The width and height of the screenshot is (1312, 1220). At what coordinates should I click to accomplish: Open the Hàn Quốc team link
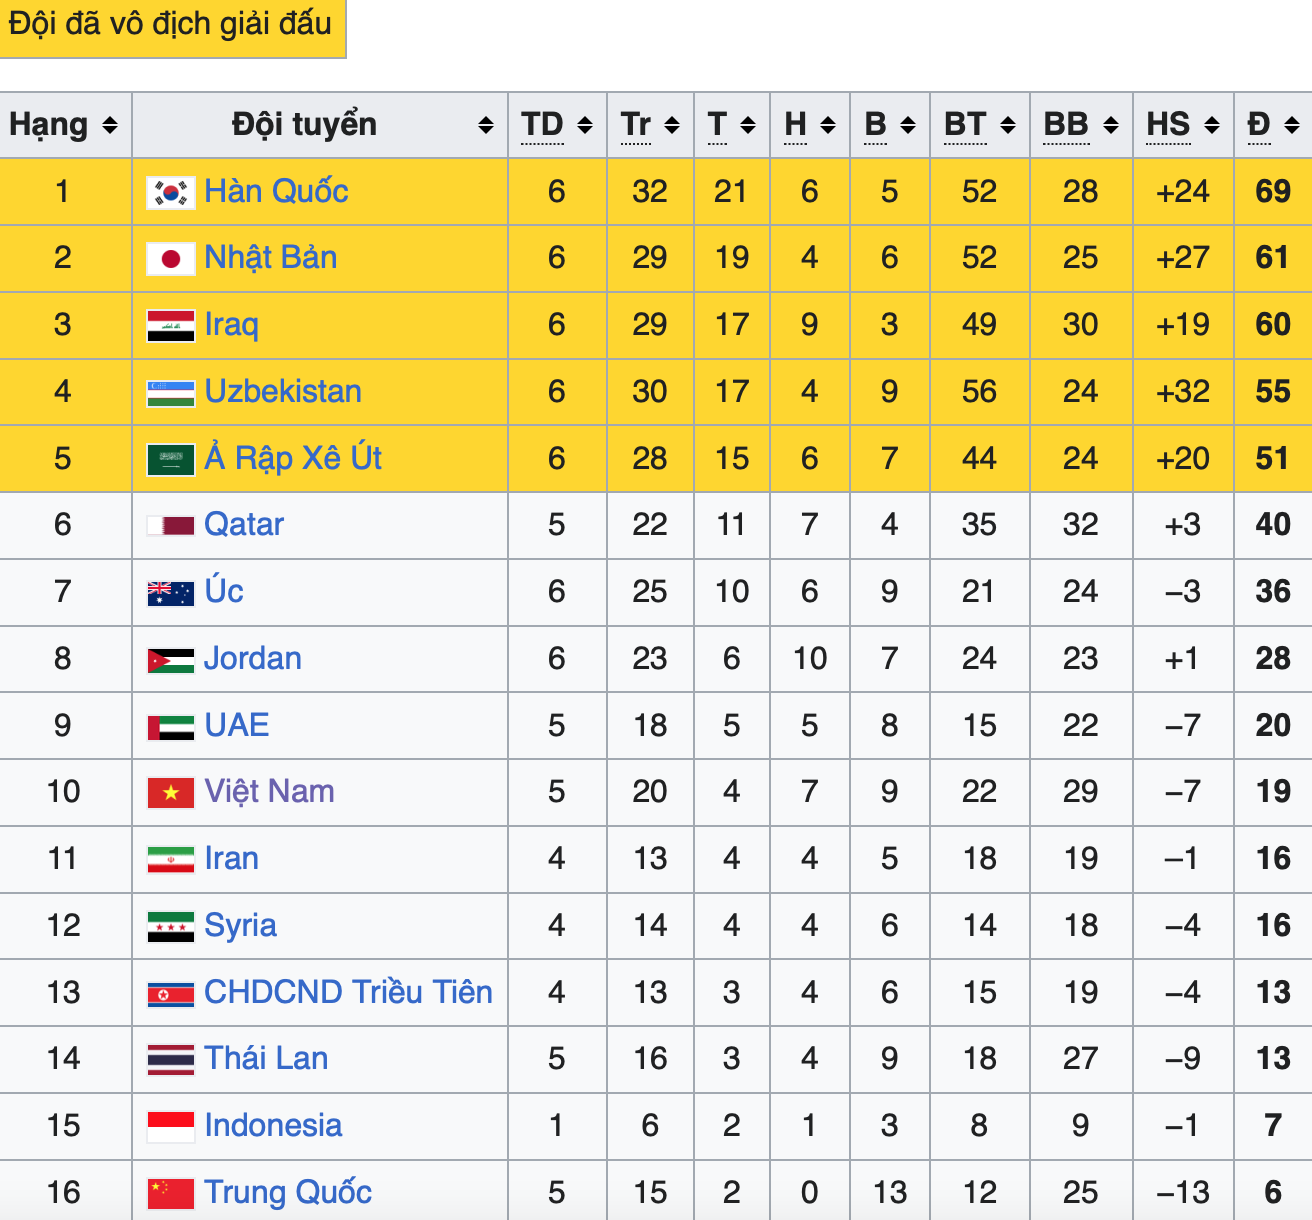[276, 191]
